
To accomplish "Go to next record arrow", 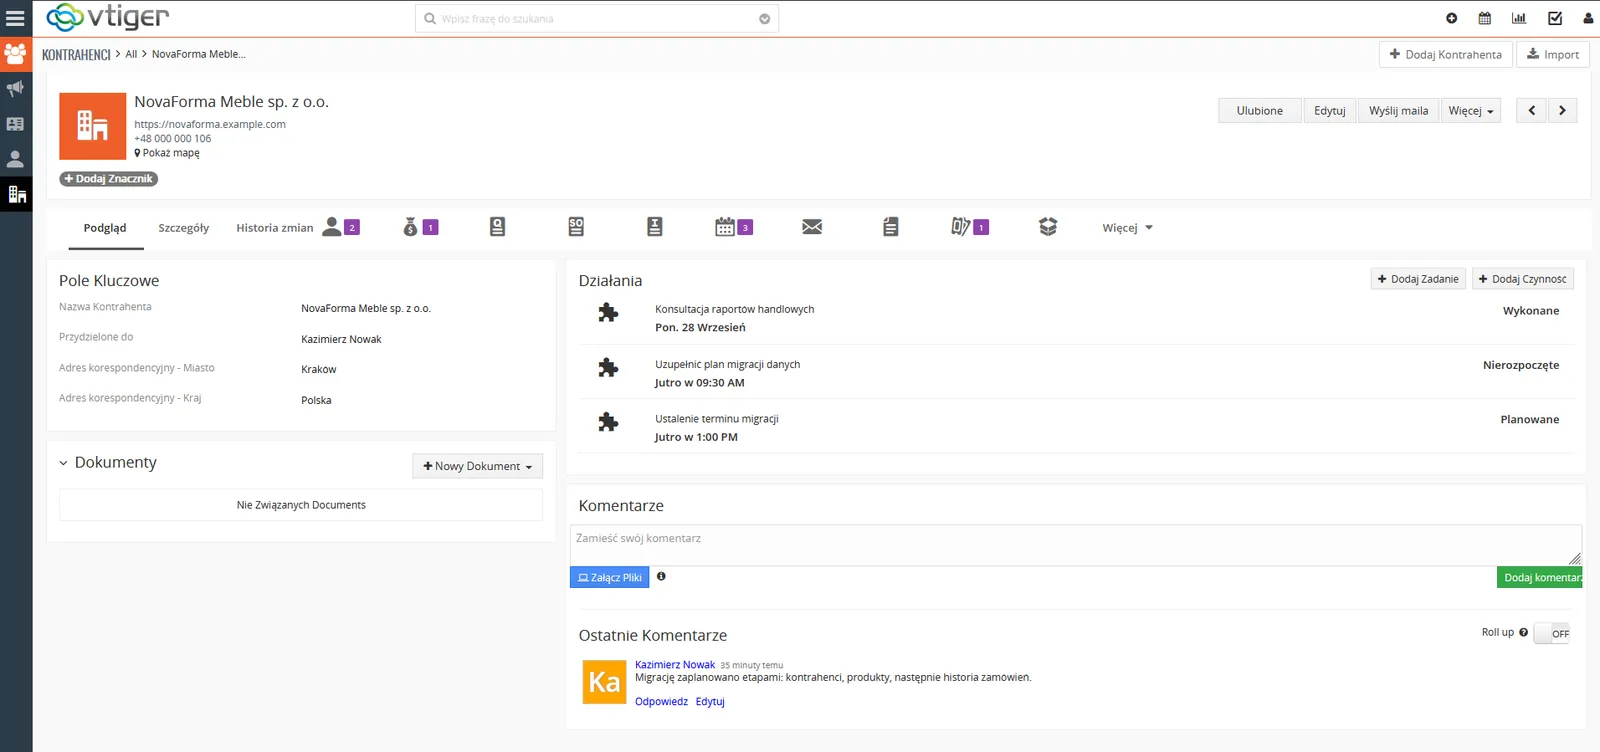I will pos(1562,110).
